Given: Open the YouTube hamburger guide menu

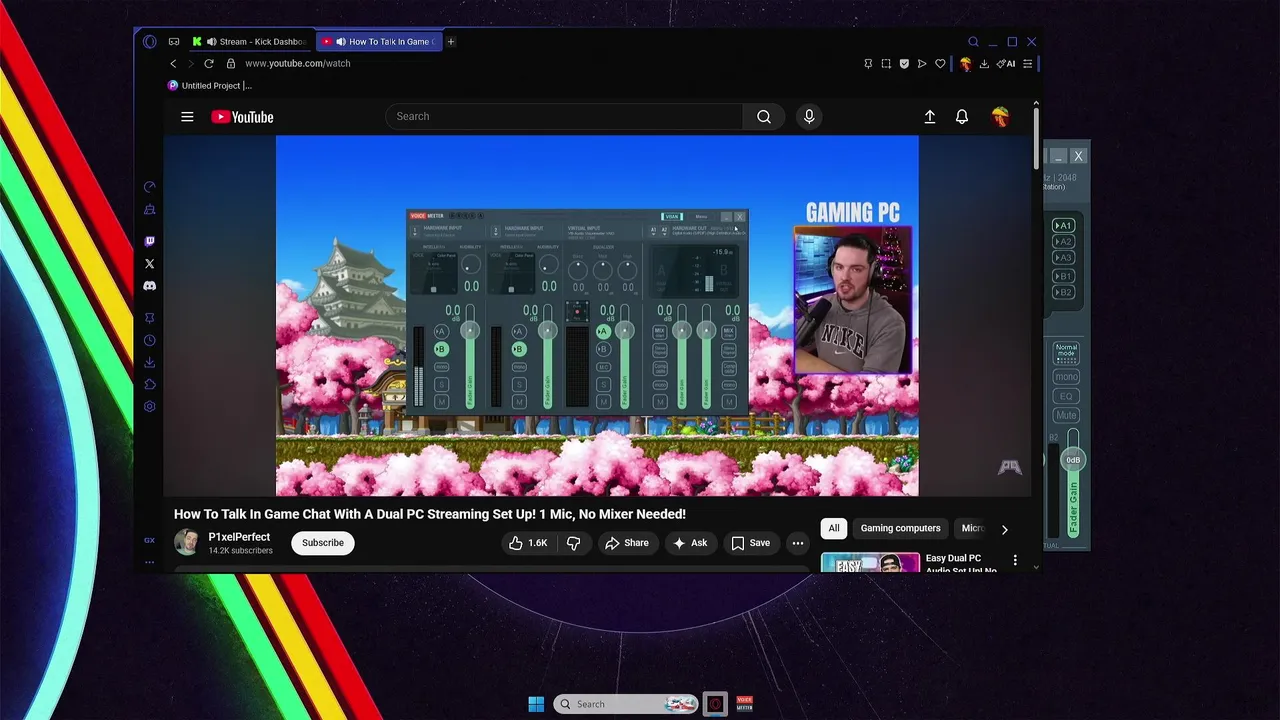Looking at the screenshot, I should click(x=187, y=117).
